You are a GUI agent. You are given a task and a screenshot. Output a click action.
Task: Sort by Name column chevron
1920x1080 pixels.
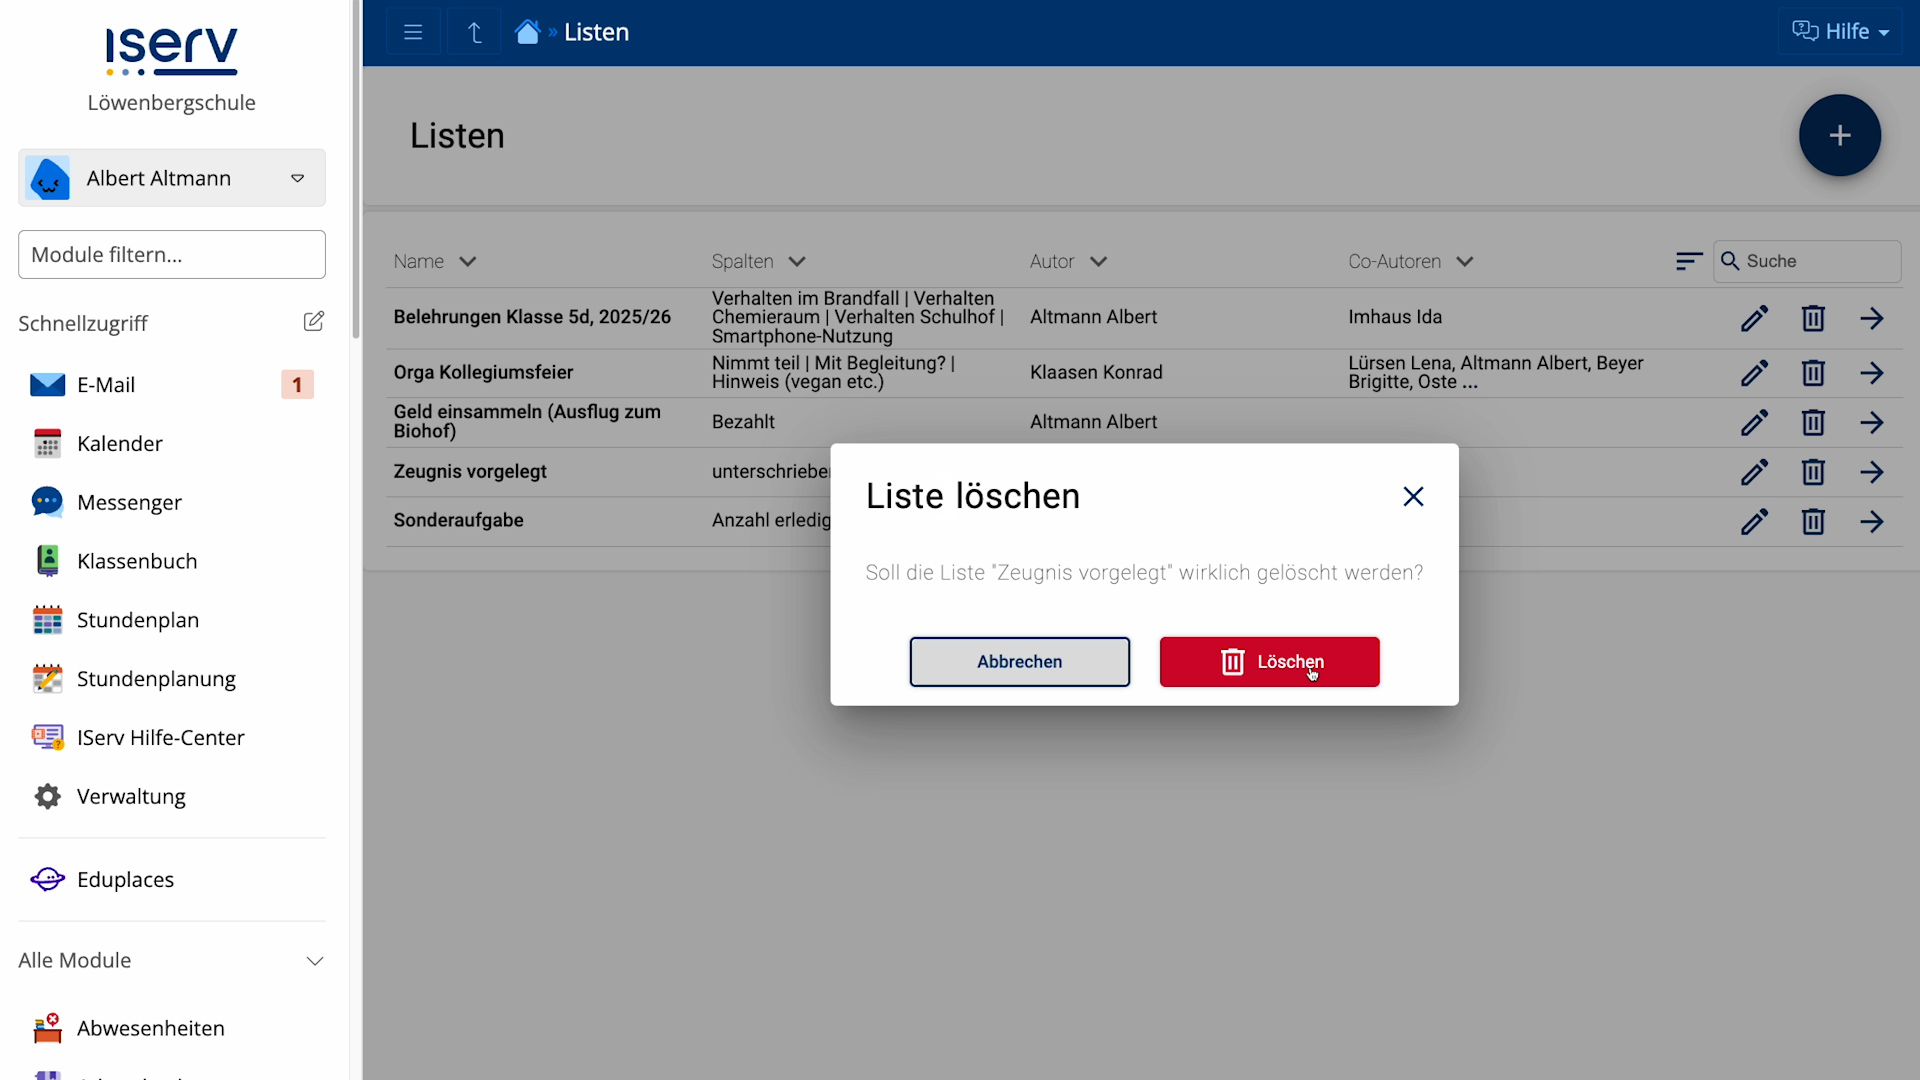[467, 262]
